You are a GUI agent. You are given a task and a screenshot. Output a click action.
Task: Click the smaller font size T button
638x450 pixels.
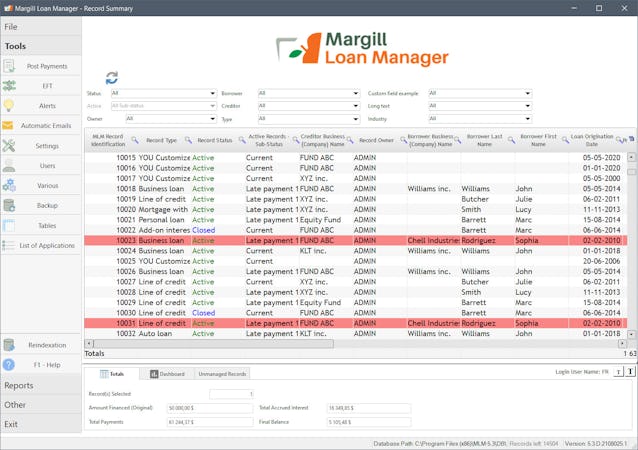(618, 372)
